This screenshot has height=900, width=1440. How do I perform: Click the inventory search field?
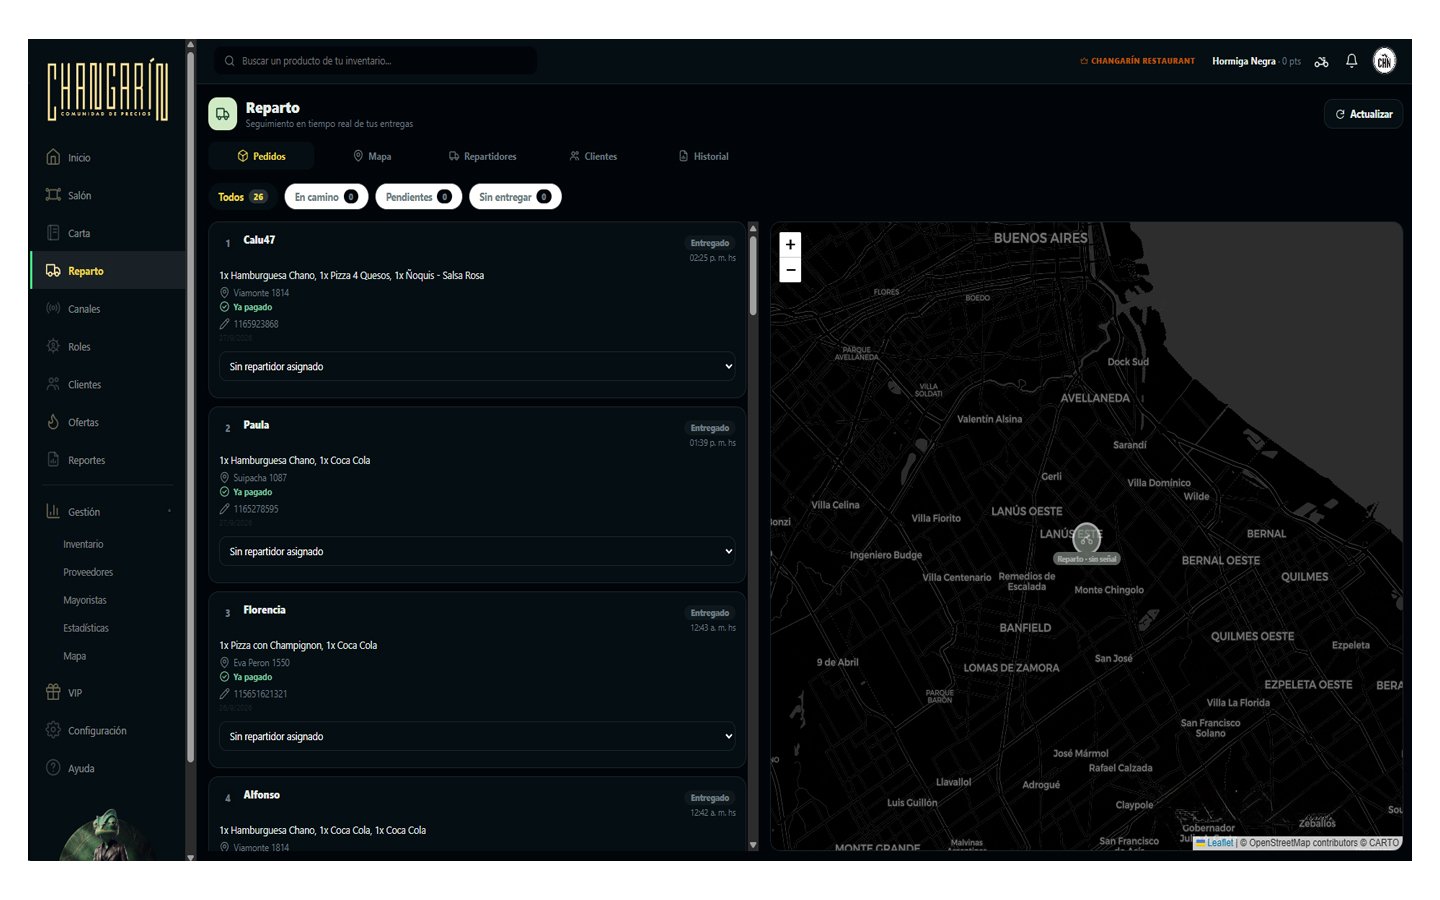coord(375,61)
